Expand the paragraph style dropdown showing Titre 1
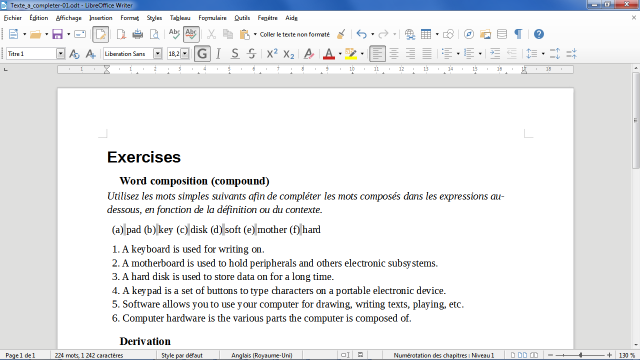This screenshot has width=640, height=360. [x=60, y=54]
